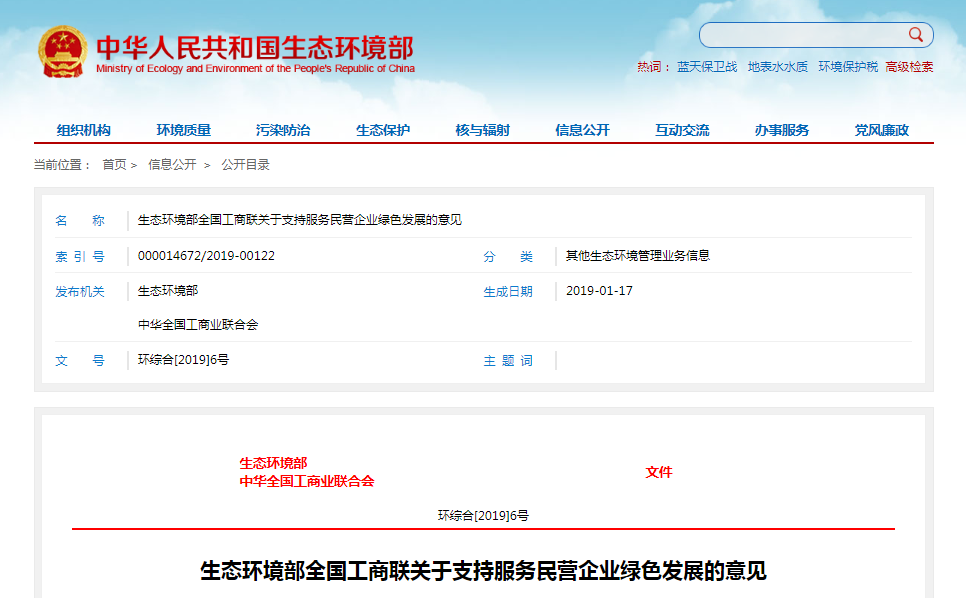Screen dimensions: 966x598
Task: Click the national emblem logo
Action: point(62,52)
